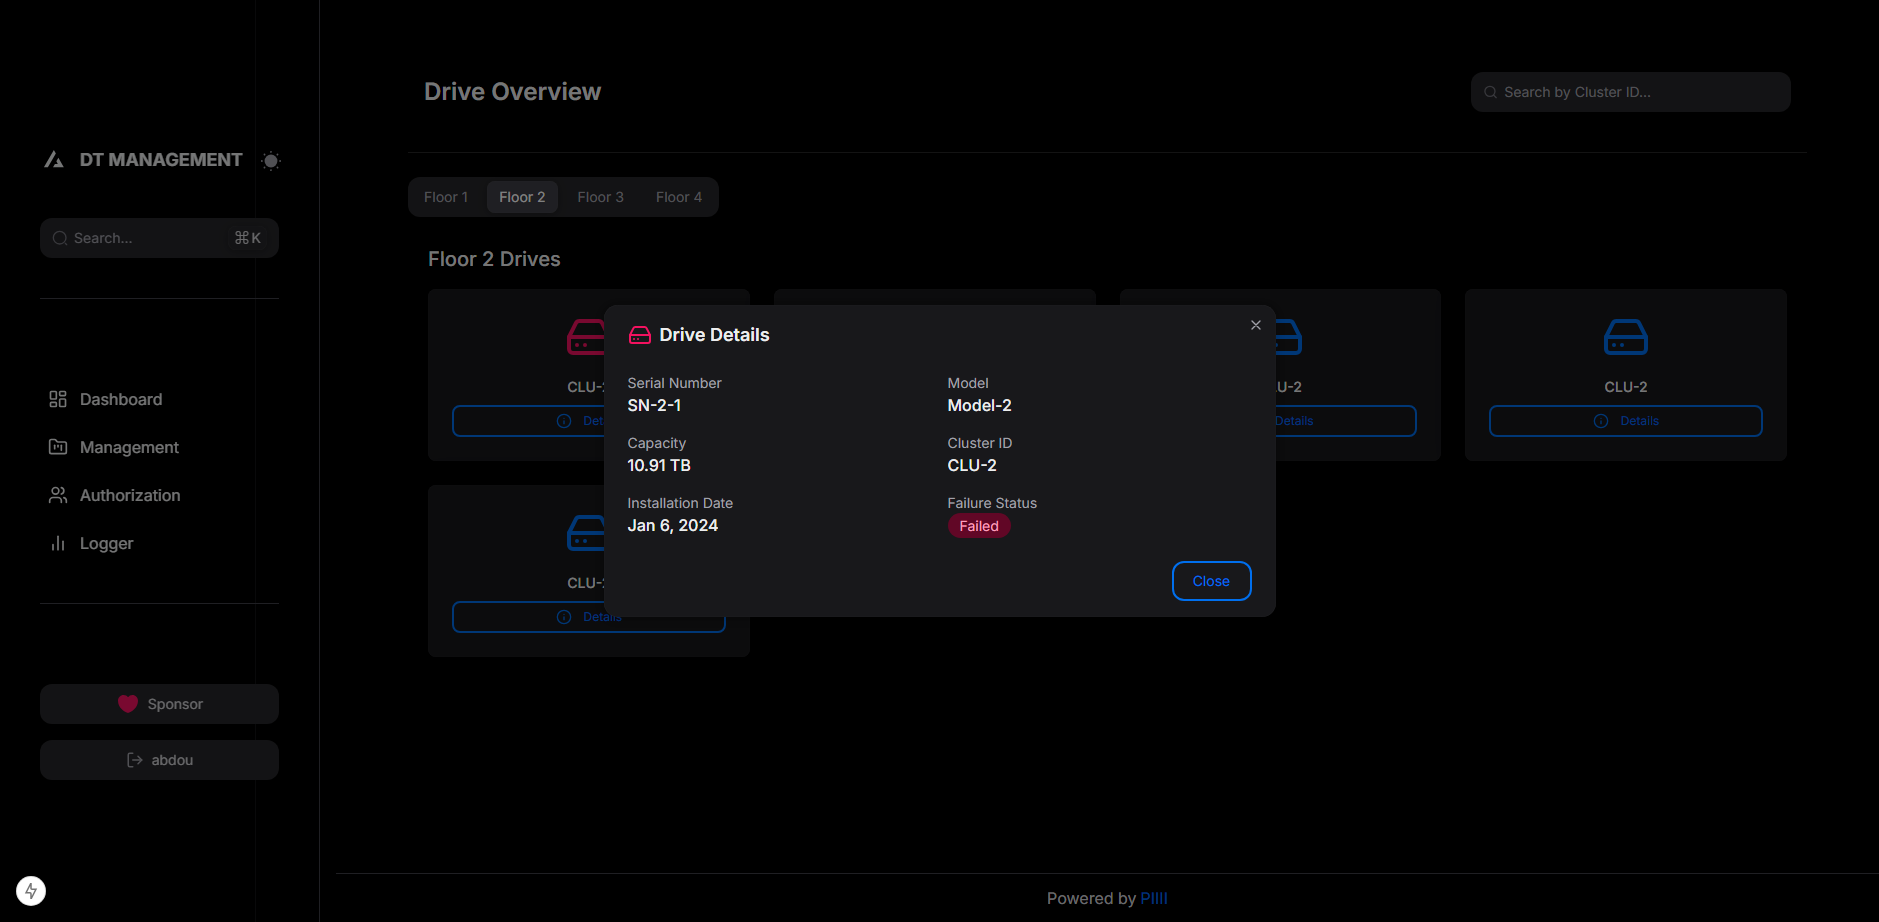Reselect the active Floor 2 tab

coord(522,196)
